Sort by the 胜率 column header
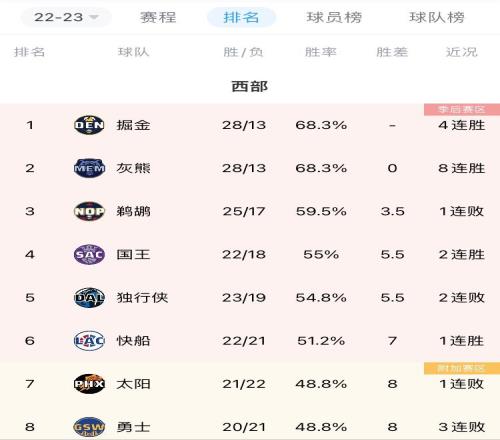The width and height of the screenshot is (500, 440). click(x=321, y=52)
